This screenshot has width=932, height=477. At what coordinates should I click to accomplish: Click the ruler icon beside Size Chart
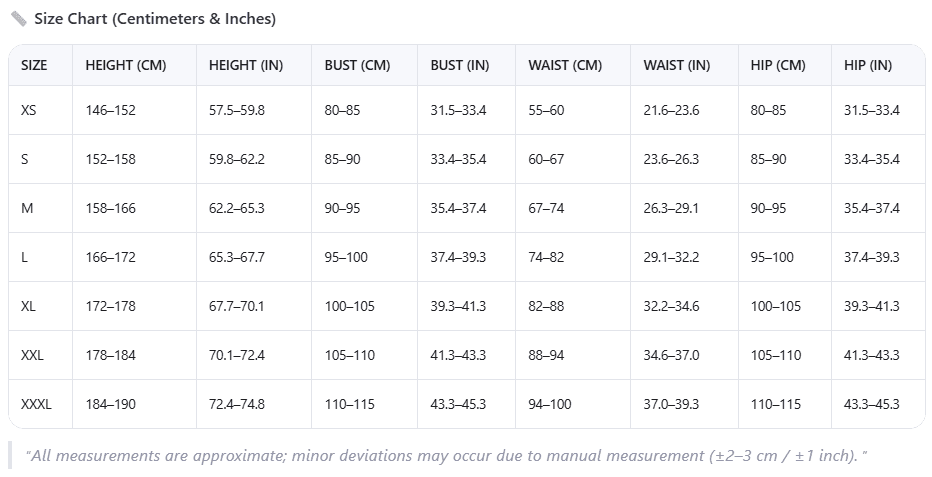coord(18,19)
